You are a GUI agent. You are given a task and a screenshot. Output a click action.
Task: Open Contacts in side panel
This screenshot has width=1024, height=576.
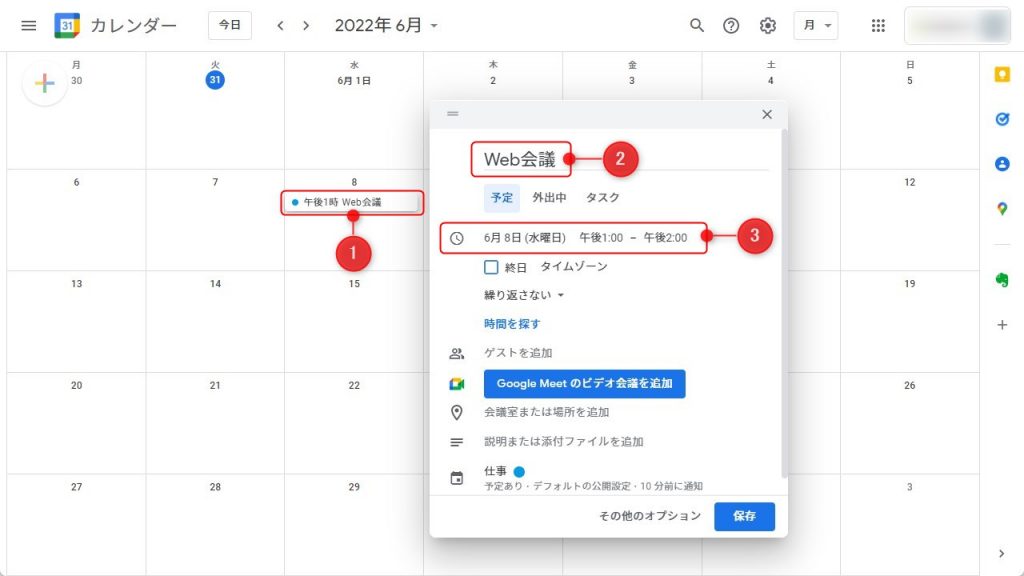pos(1002,164)
